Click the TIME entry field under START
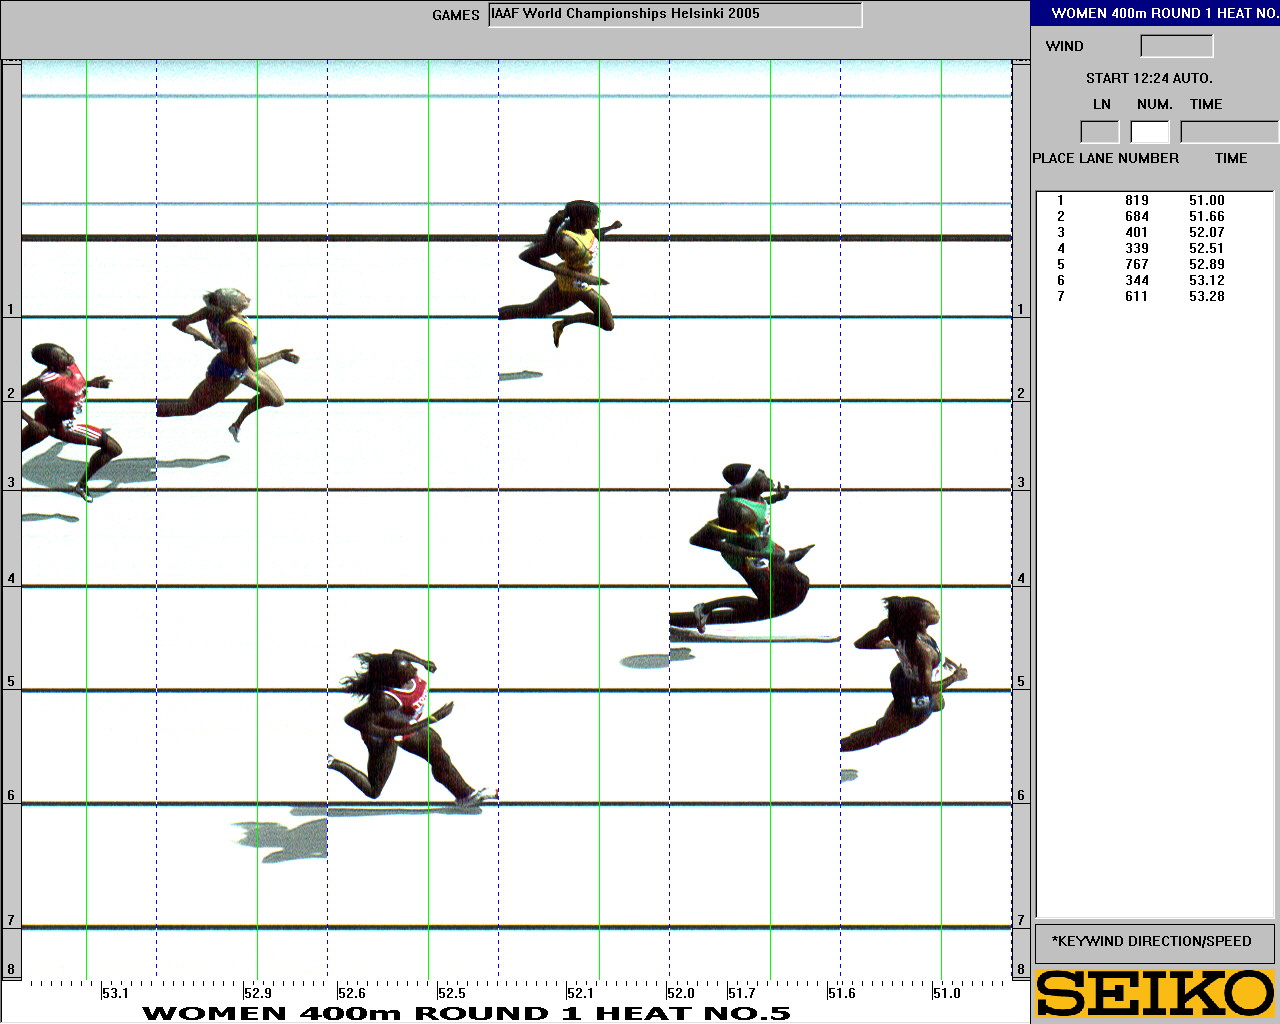 point(1228,132)
